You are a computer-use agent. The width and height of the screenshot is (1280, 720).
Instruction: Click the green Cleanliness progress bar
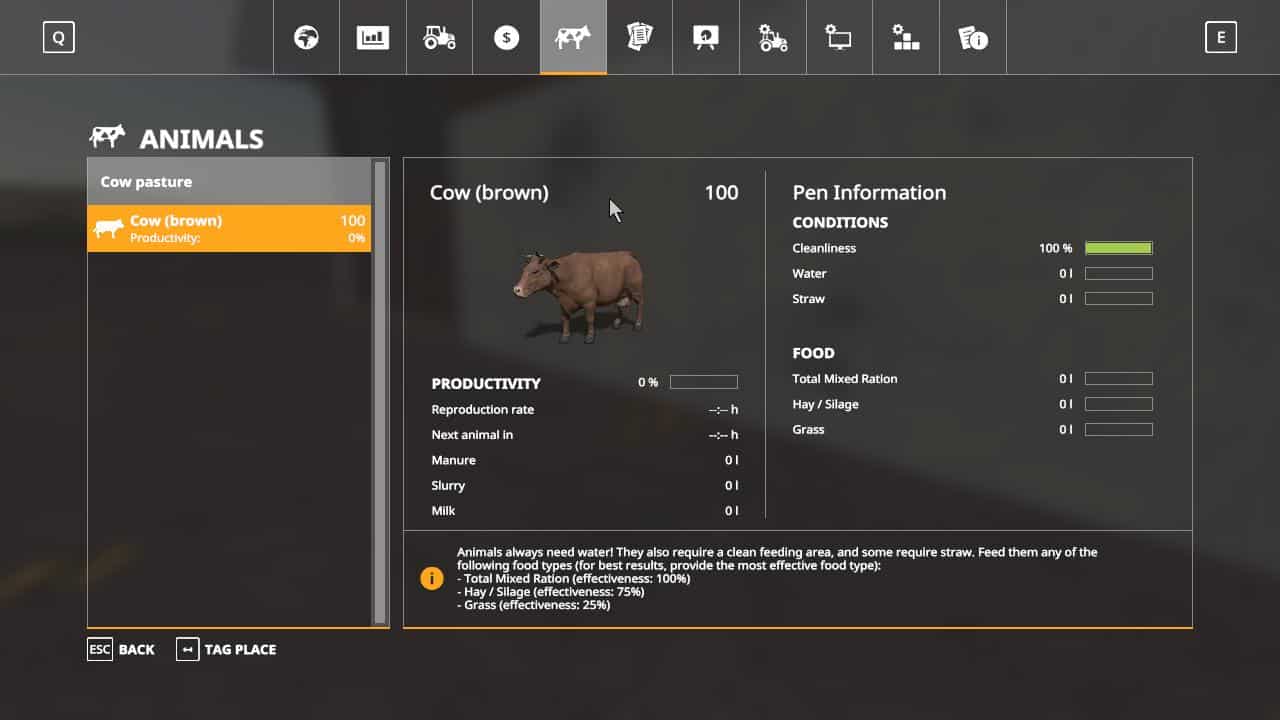coord(1118,248)
